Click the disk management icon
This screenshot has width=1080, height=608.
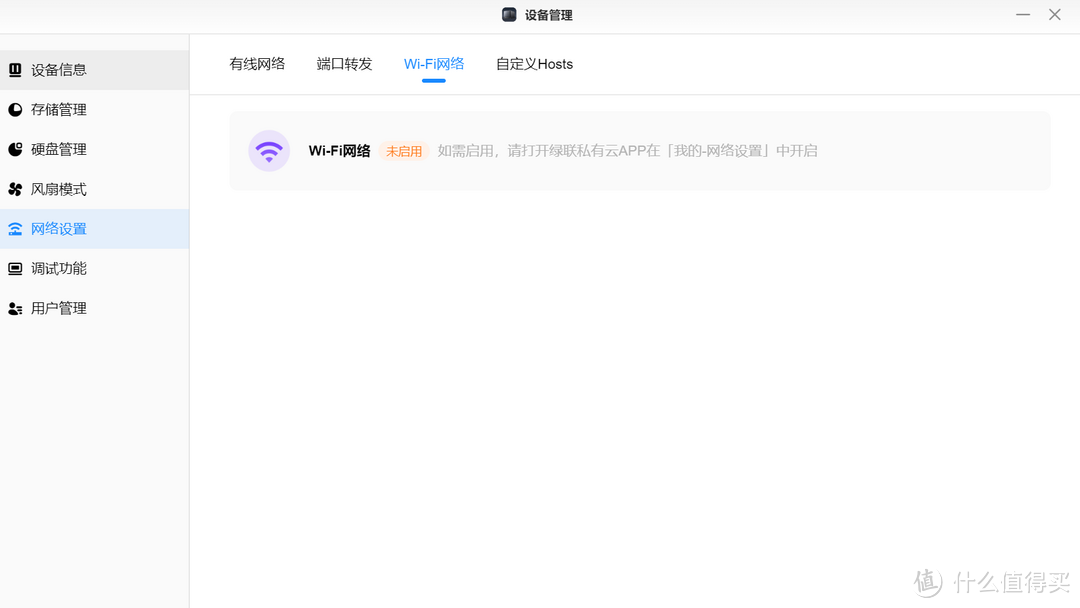pos(15,149)
